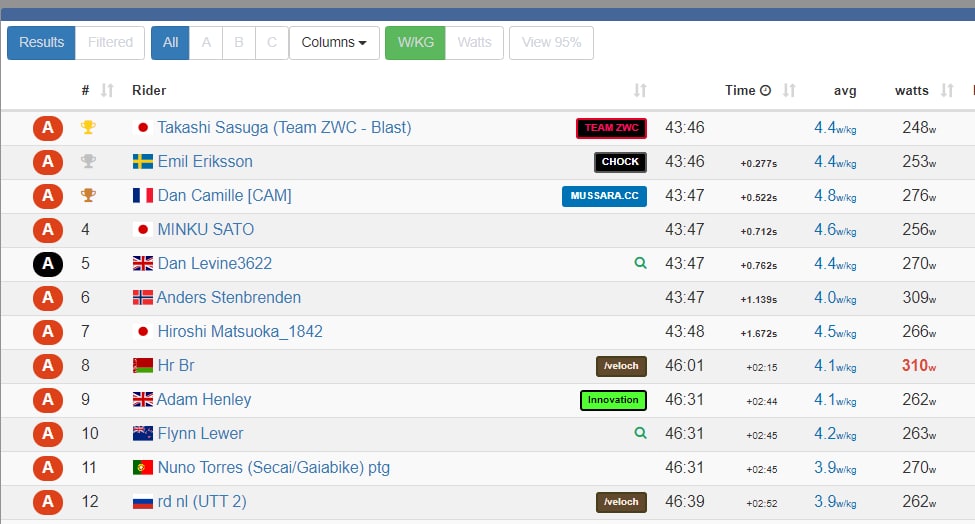Click black category A badge for Dan Levine3622
975x524 pixels.
coord(48,264)
